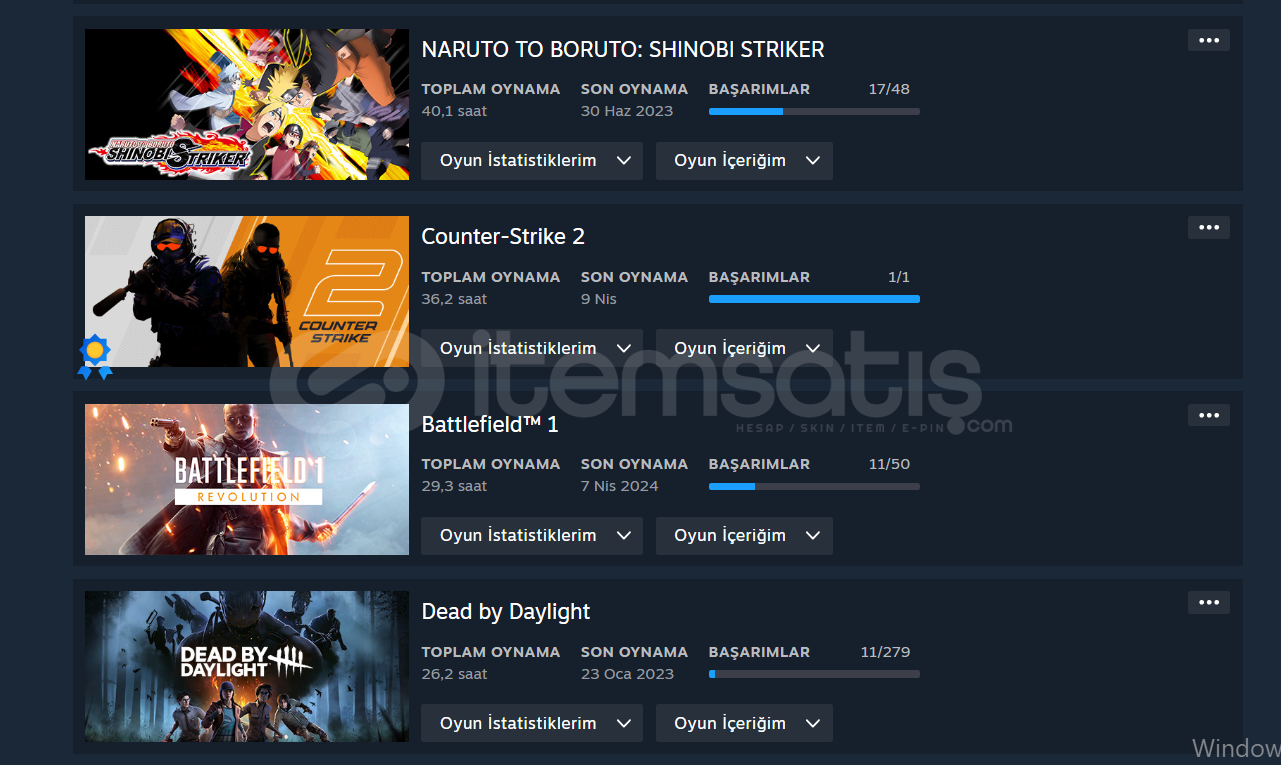The width and height of the screenshot is (1281, 765).
Task: Open the NARUTO TO BORUTO: SHINOBI STRIKER title
Action: click(623, 49)
